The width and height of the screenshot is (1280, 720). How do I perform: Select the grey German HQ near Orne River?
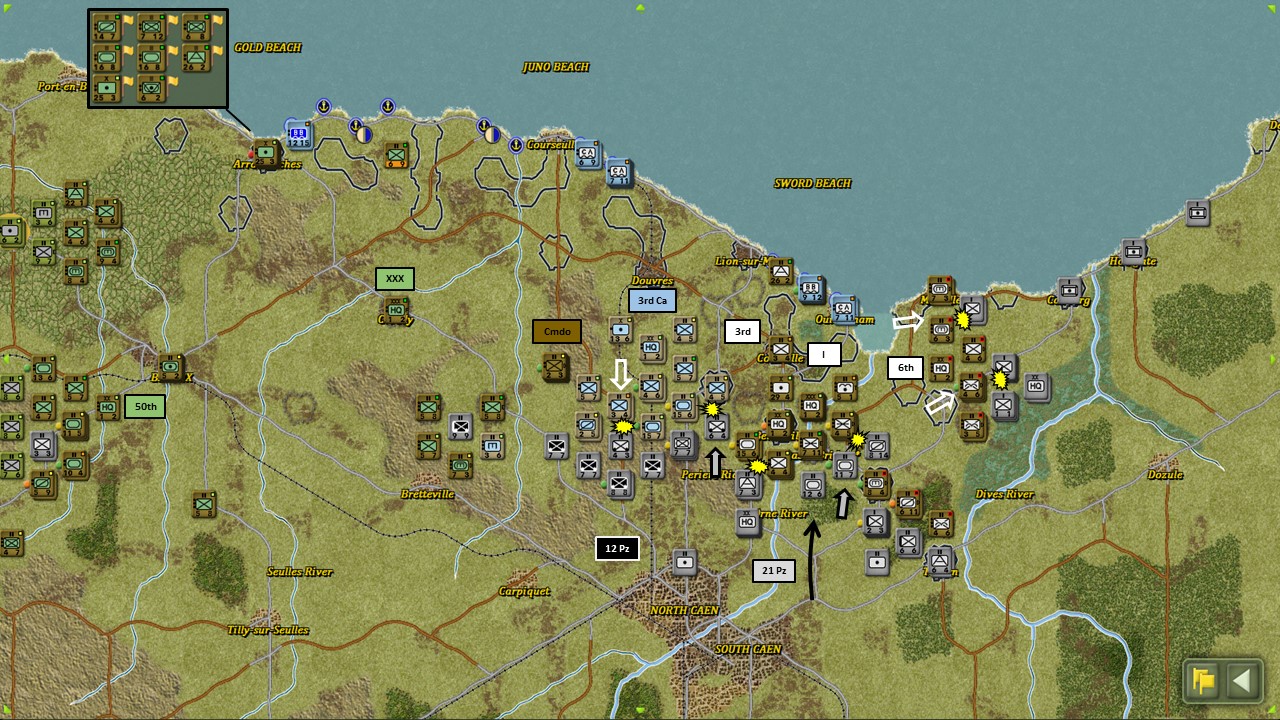click(x=747, y=522)
